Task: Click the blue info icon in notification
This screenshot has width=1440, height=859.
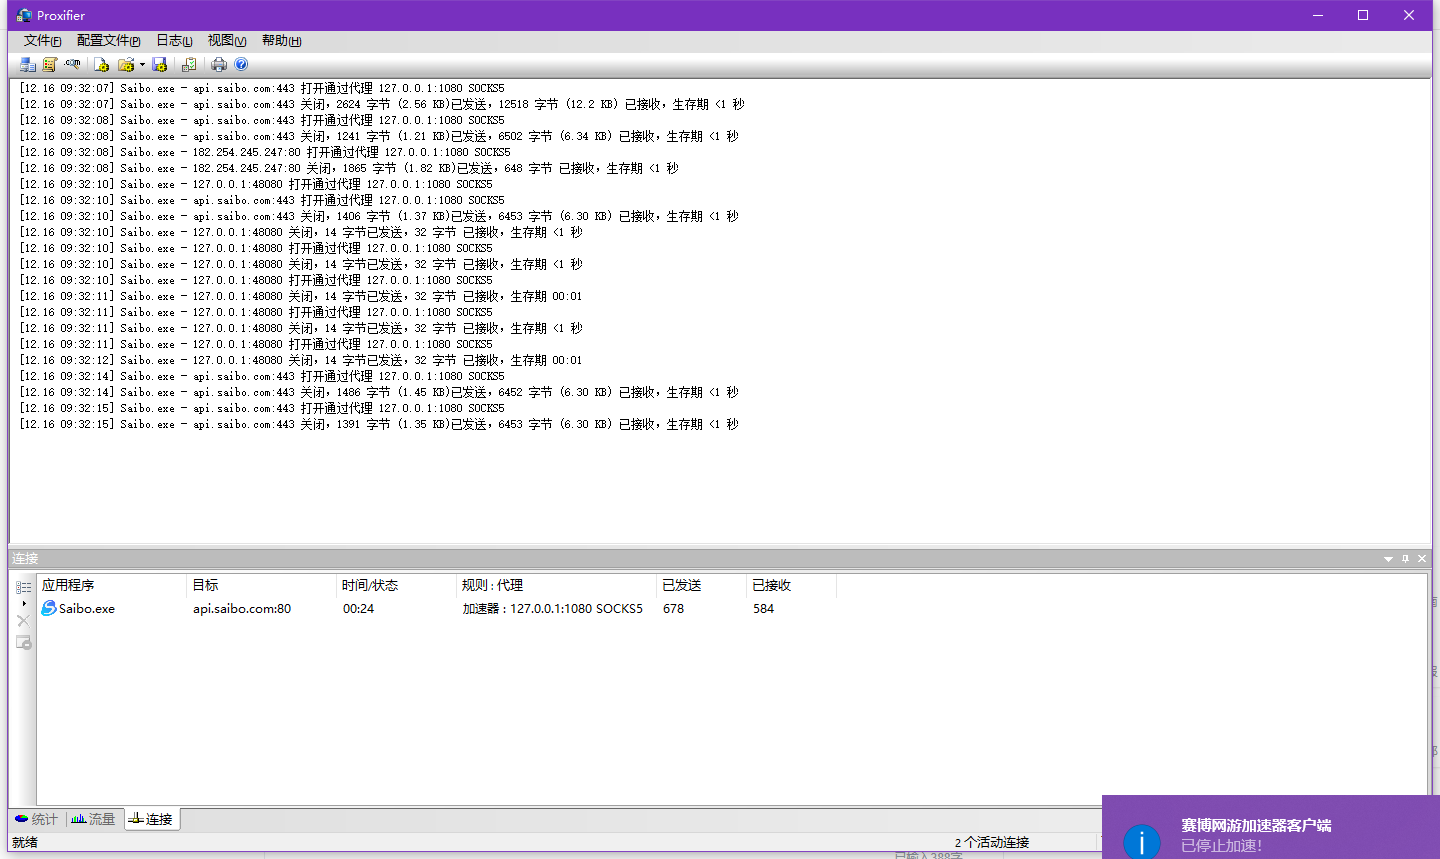Action: [1141, 842]
